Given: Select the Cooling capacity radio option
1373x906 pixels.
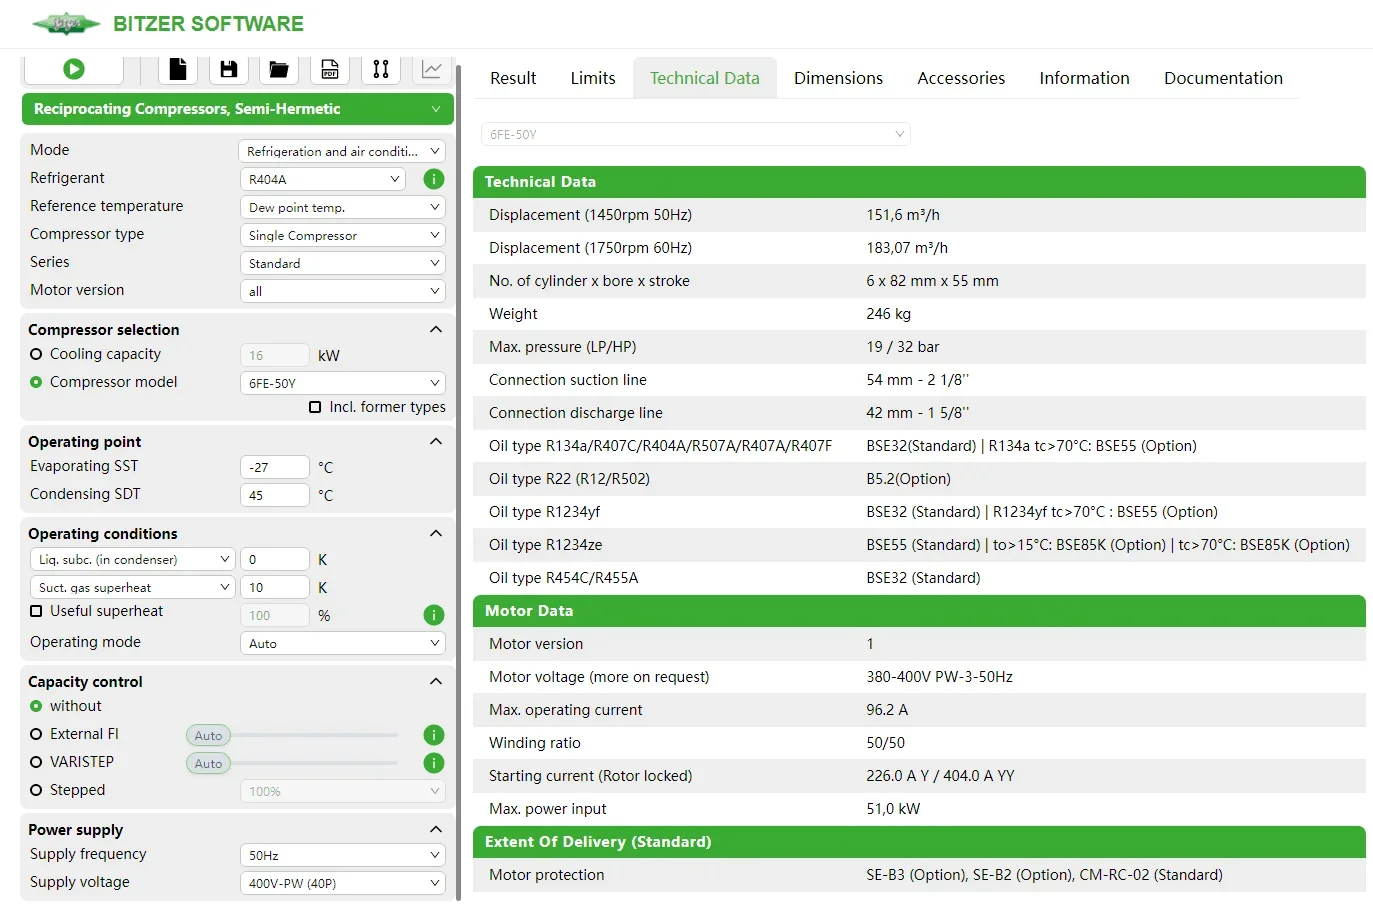Looking at the screenshot, I should pos(37,354).
